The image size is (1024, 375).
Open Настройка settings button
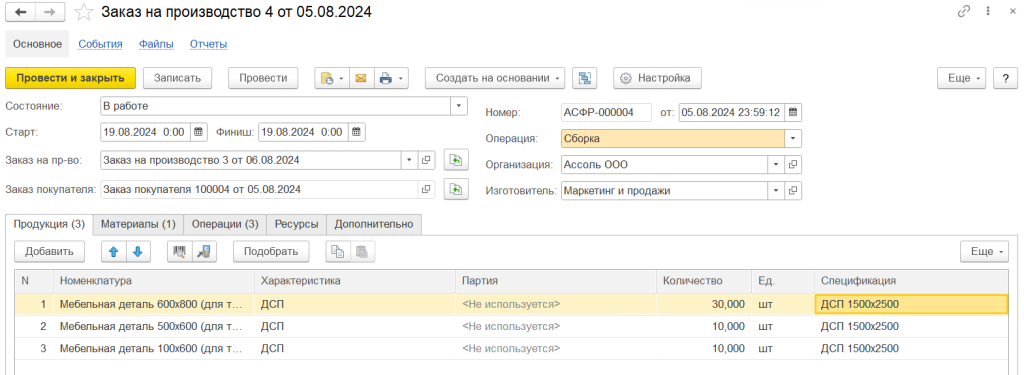point(657,78)
